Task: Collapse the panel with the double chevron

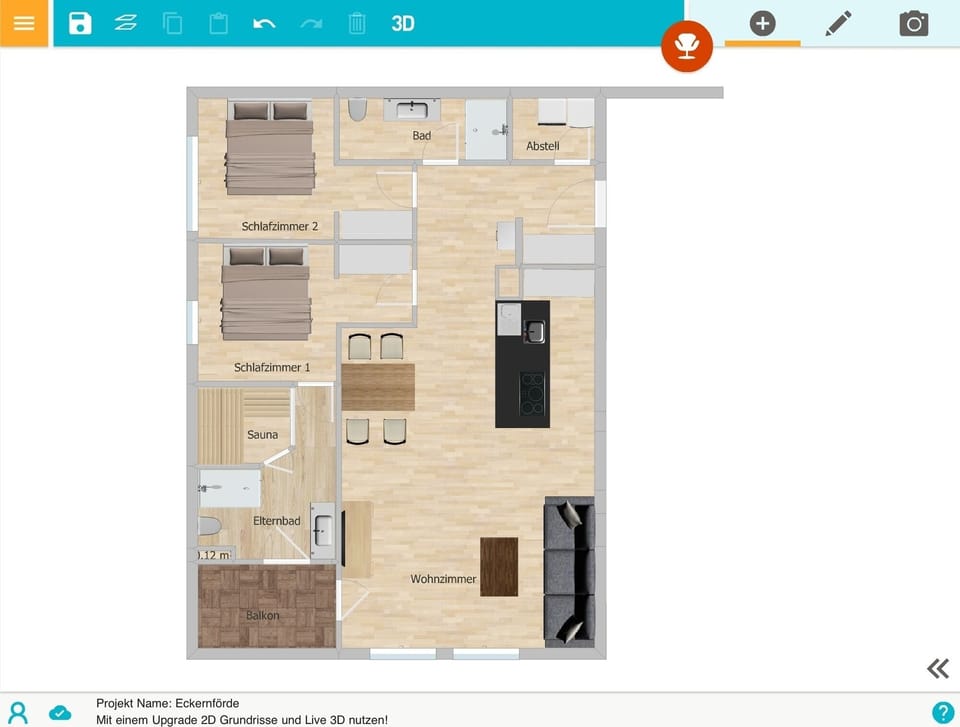Action: coord(937,668)
